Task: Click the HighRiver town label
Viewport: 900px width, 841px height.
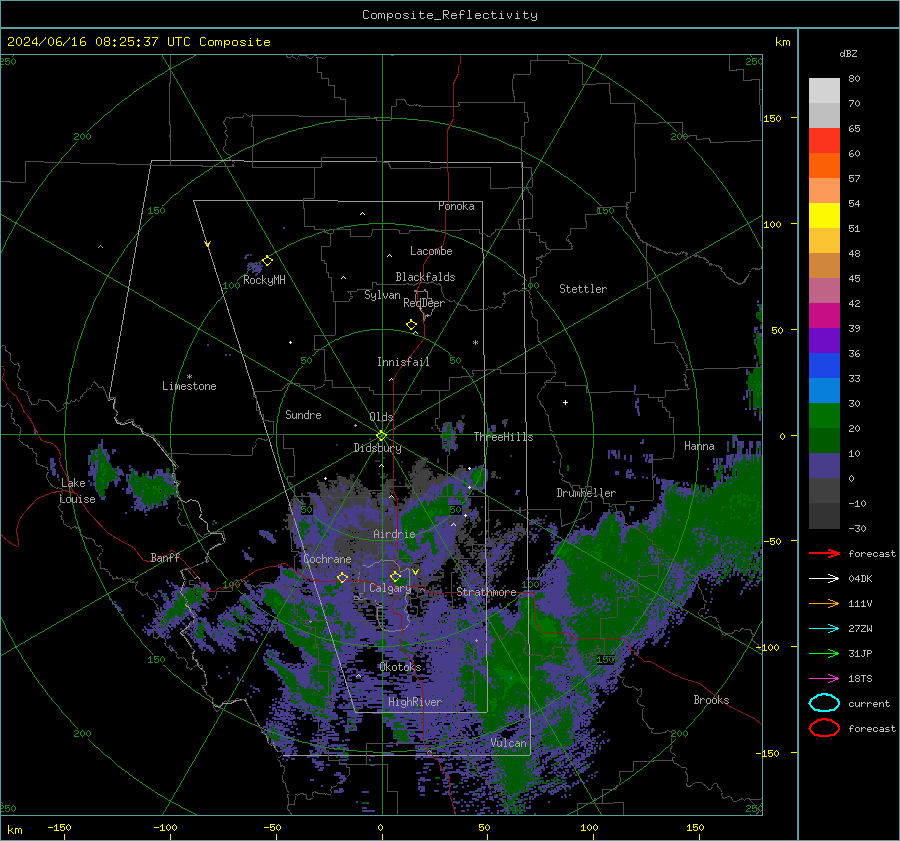Action: [x=414, y=702]
